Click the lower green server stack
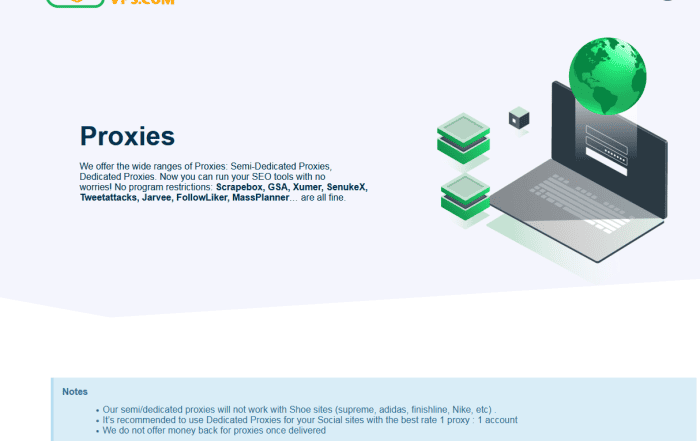This screenshot has width=700, height=441. [463, 194]
